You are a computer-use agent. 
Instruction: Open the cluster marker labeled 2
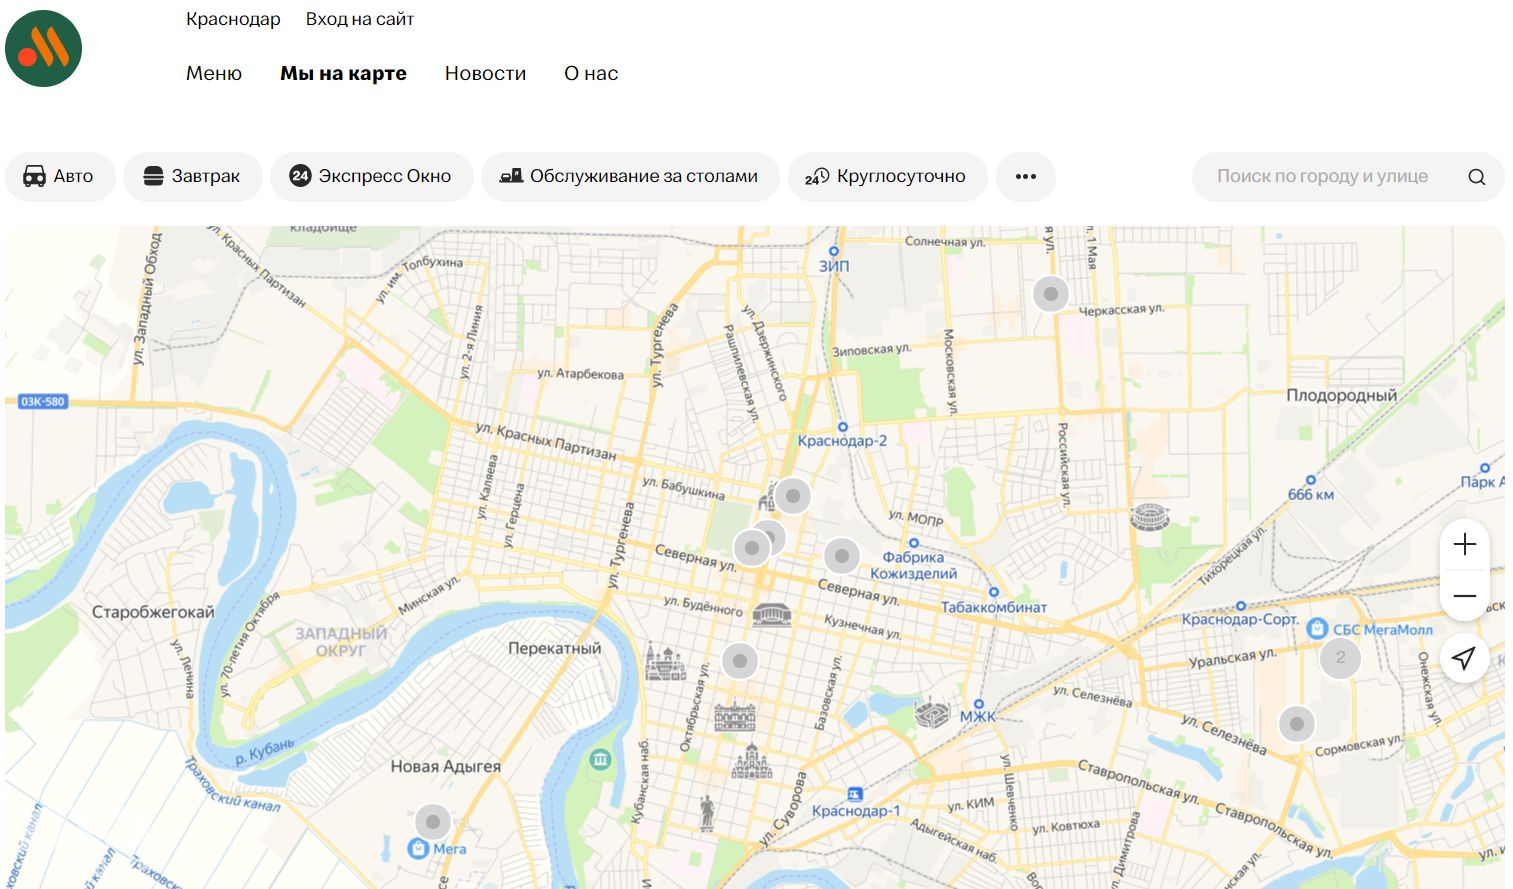tap(1340, 658)
